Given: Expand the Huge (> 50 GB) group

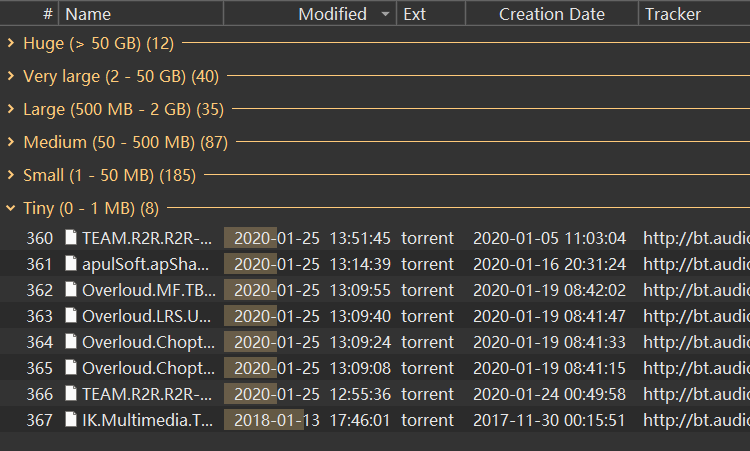Looking at the screenshot, I should coord(10,43).
